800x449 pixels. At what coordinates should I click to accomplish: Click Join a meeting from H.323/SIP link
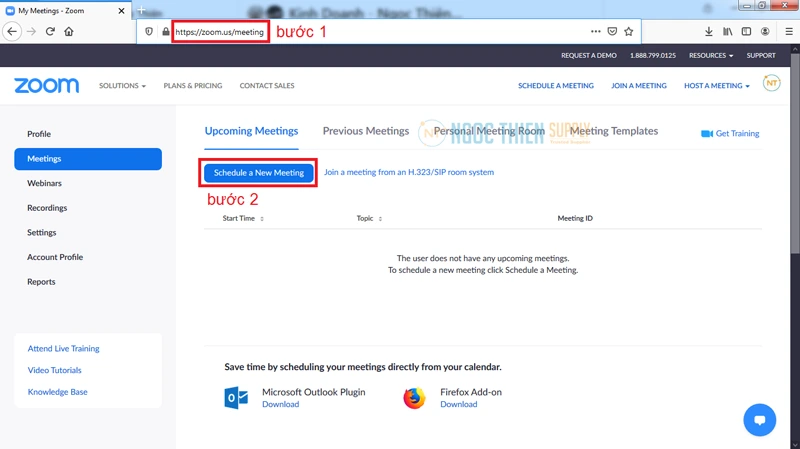[408, 173]
